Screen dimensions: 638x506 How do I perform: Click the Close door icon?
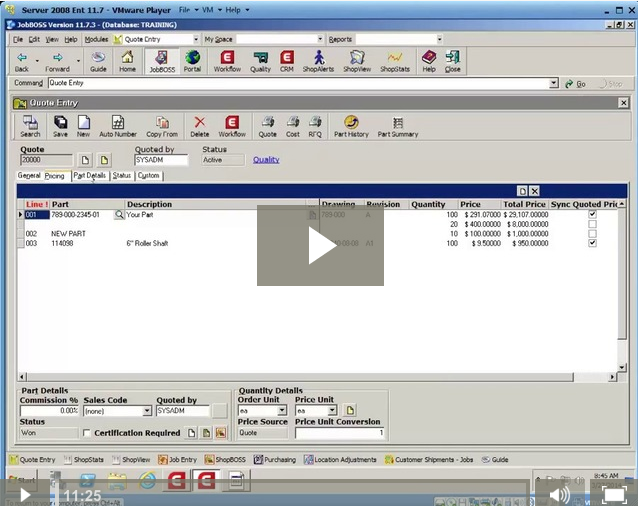(452, 61)
